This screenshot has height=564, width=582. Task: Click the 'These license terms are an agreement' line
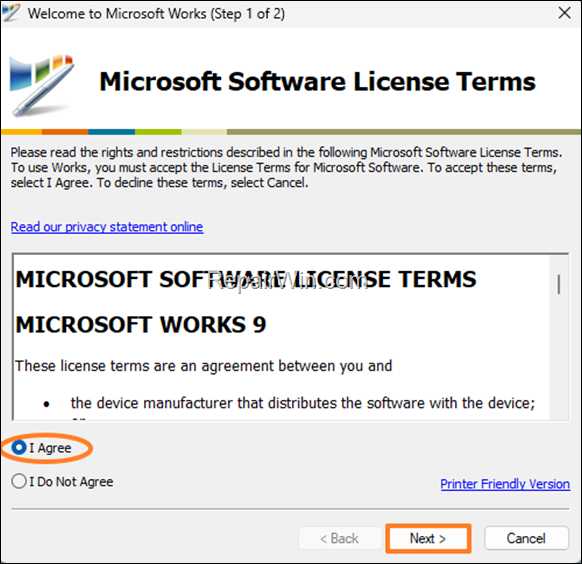point(203,366)
